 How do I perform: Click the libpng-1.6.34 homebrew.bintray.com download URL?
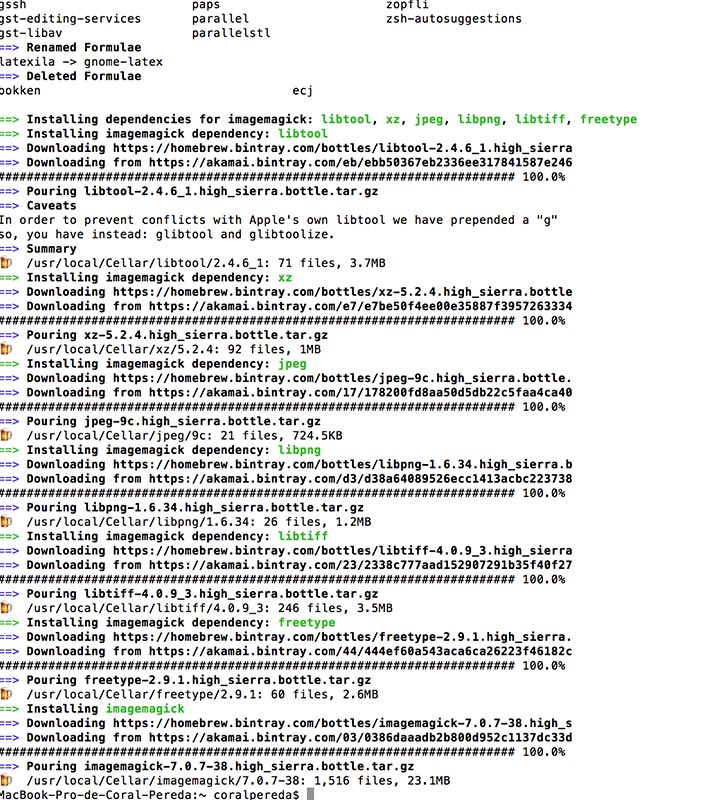click(342, 464)
